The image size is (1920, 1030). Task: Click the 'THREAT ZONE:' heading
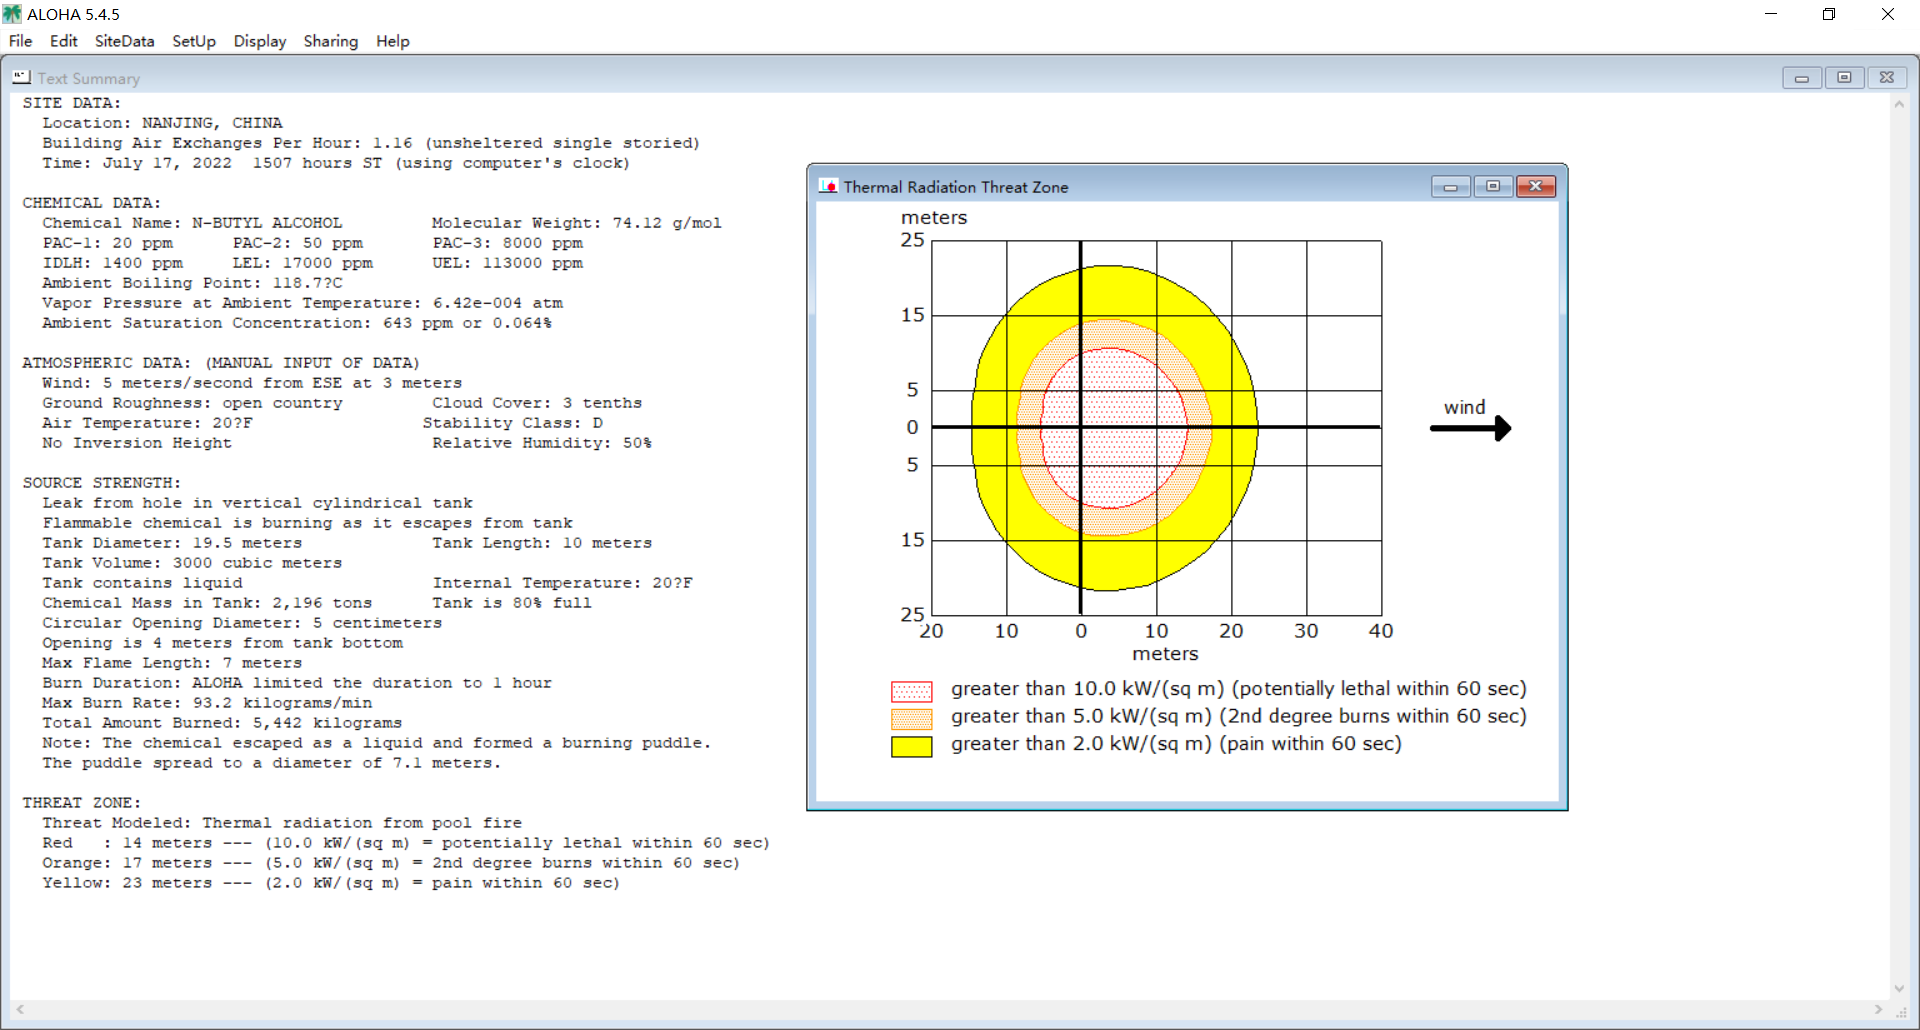[x=81, y=803]
